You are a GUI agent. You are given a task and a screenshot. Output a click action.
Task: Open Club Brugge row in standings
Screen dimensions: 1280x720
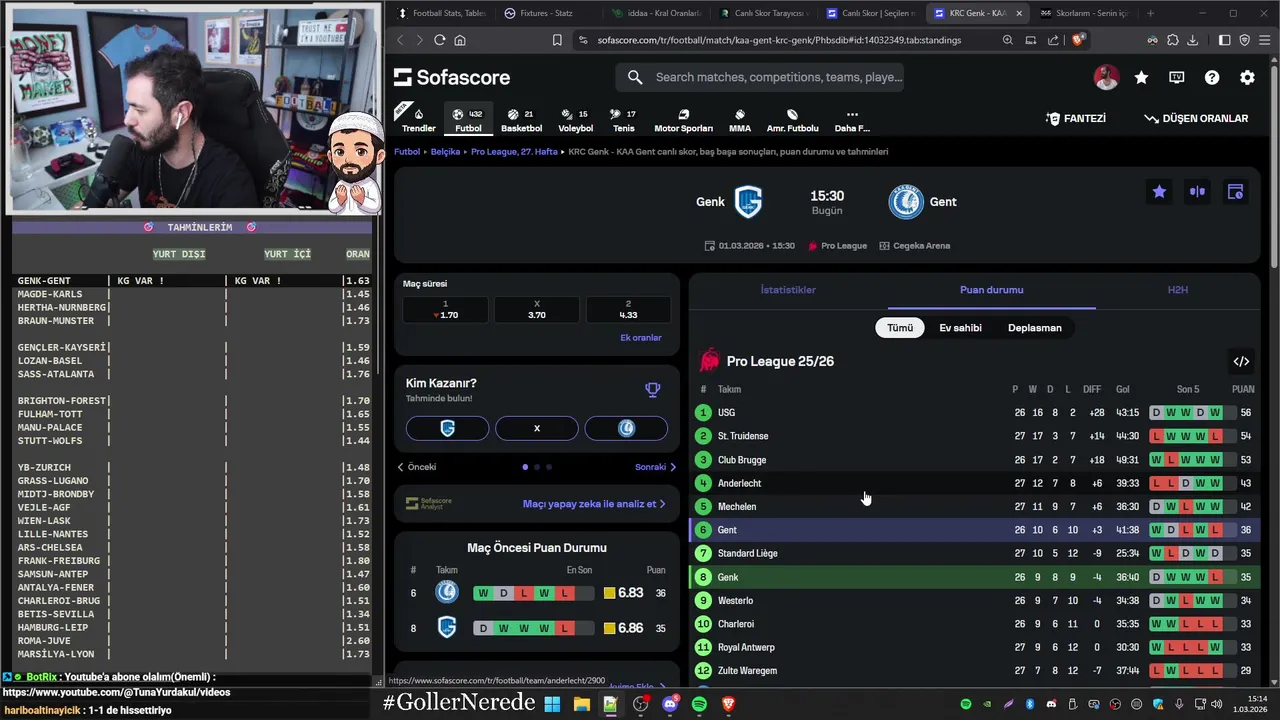(x=975, y=460)
